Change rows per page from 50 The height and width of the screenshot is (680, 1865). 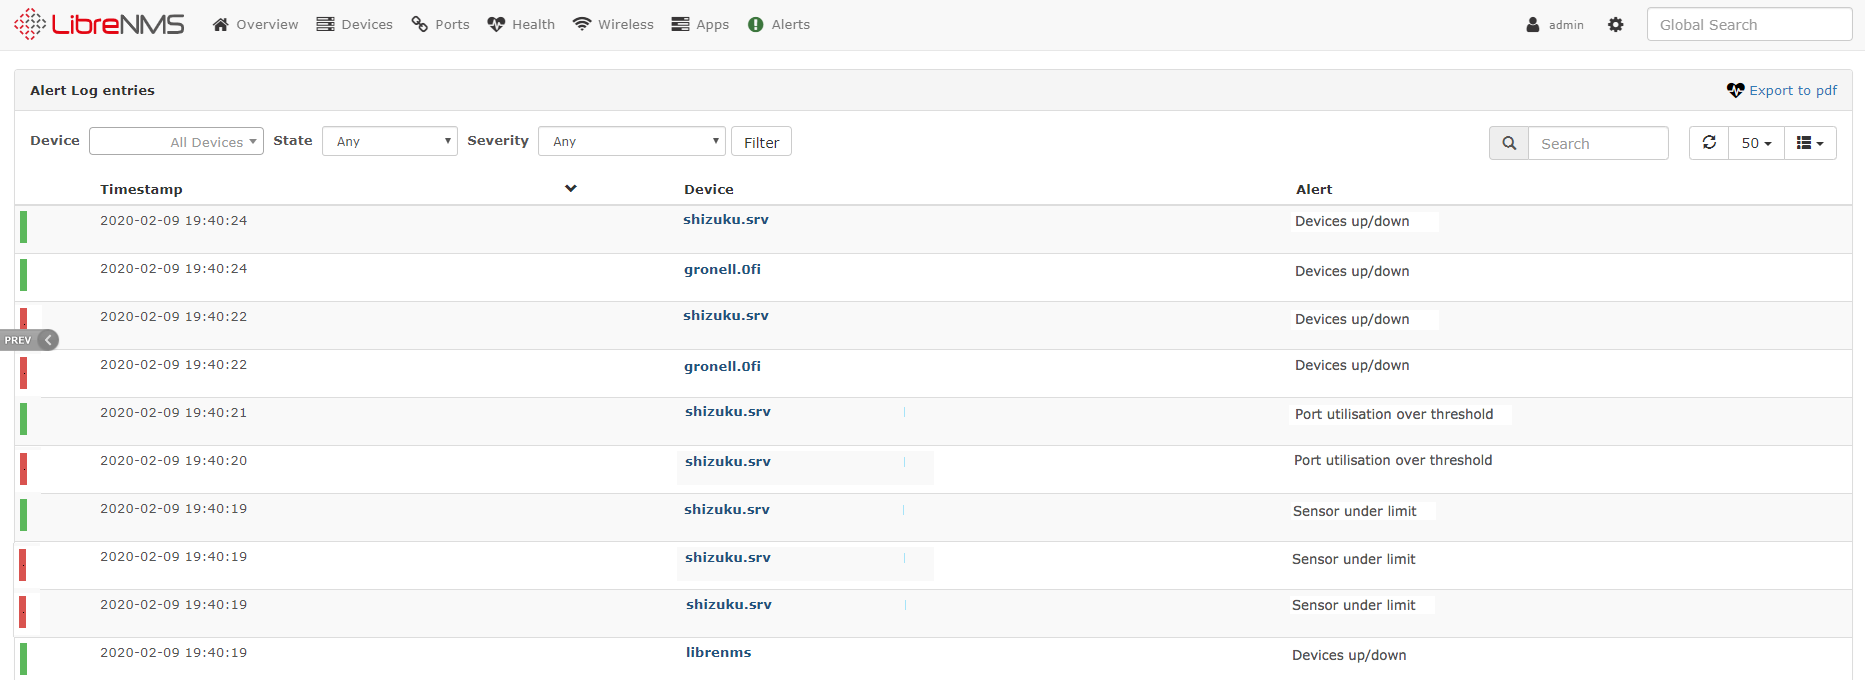[x=1756, y=143]
